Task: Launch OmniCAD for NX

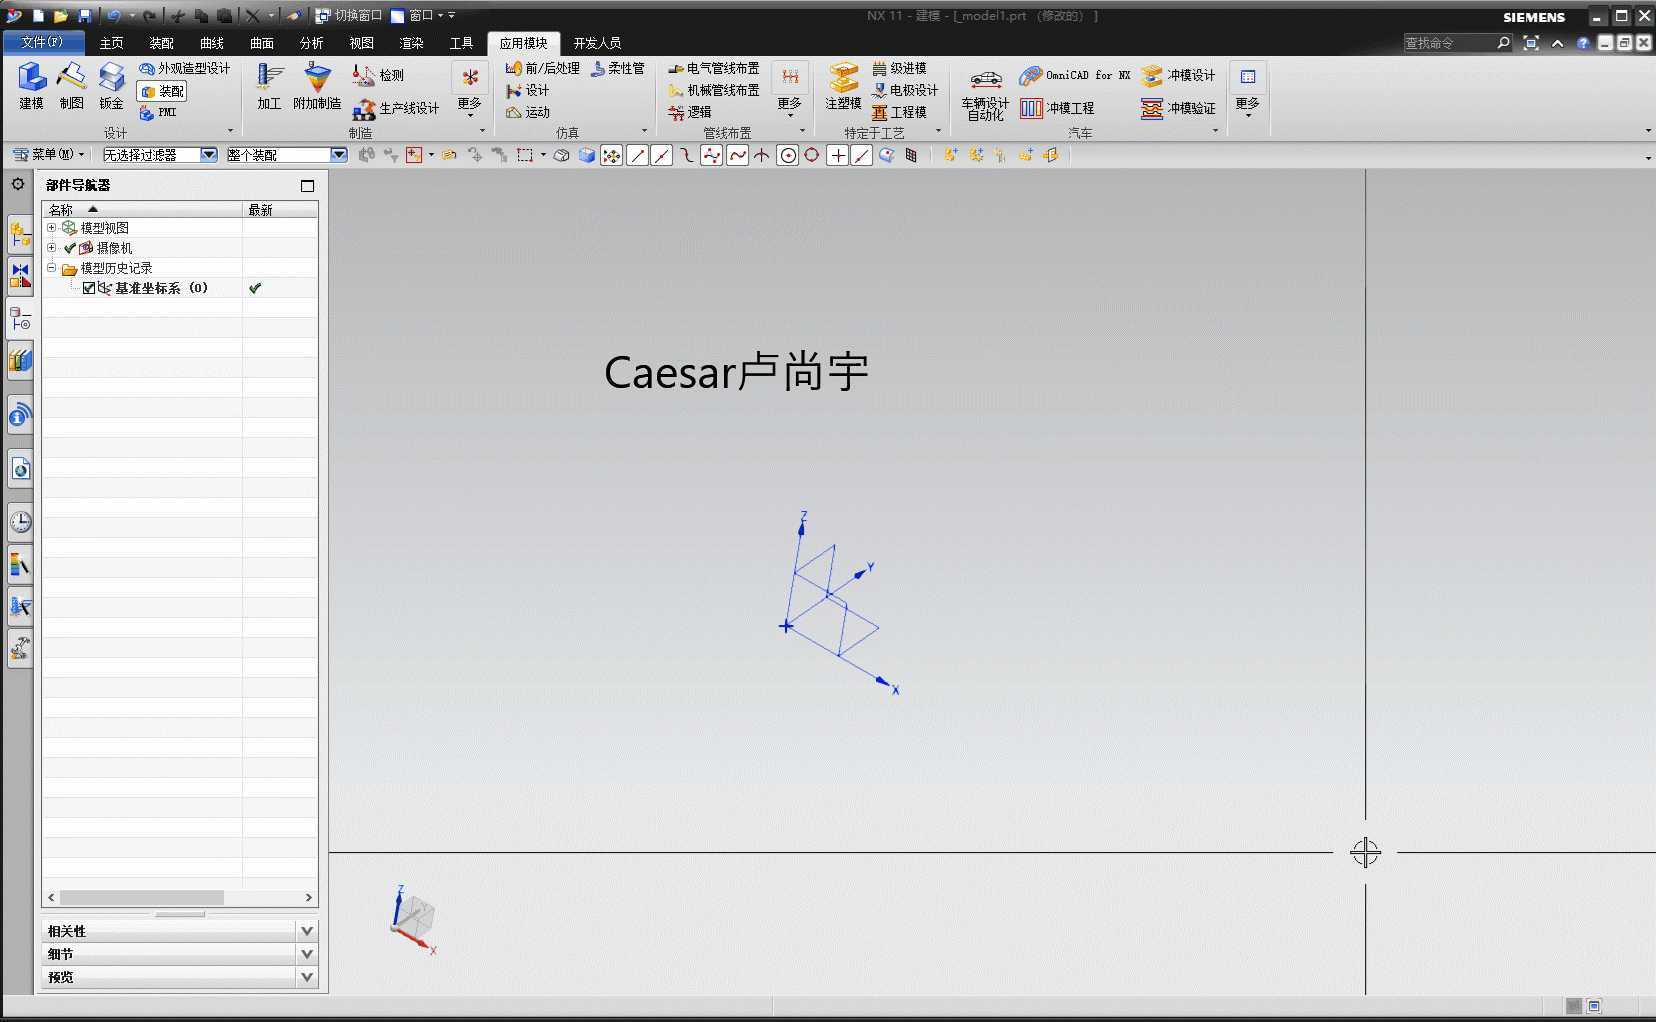Action: point(1075,75)
